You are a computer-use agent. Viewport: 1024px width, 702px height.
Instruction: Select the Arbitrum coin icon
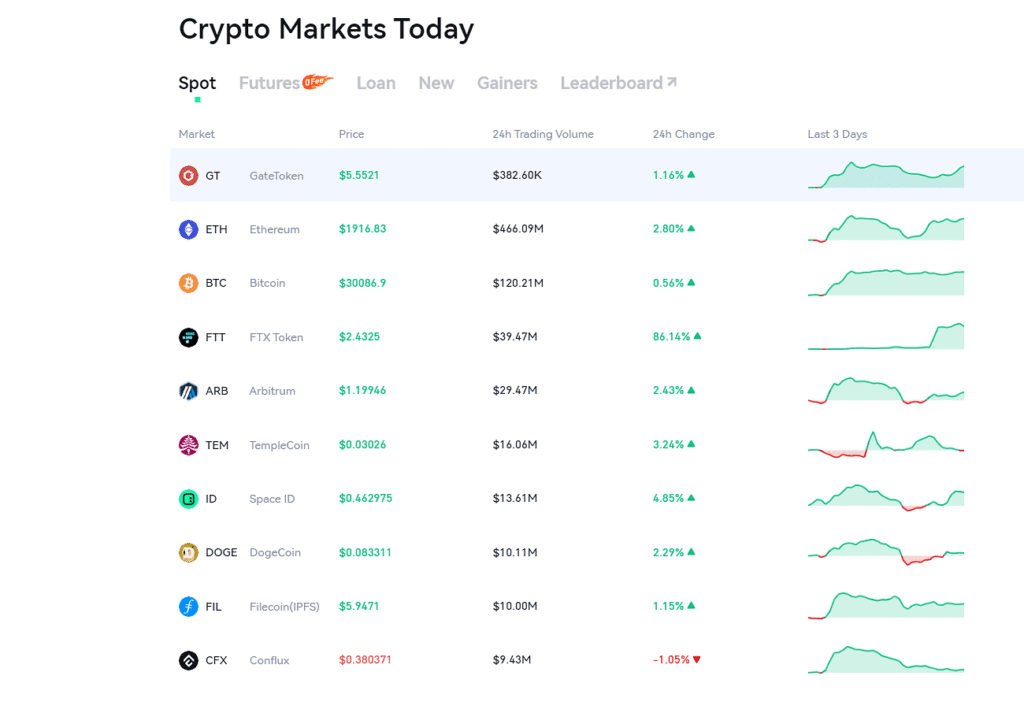click(x=188, y=391)
